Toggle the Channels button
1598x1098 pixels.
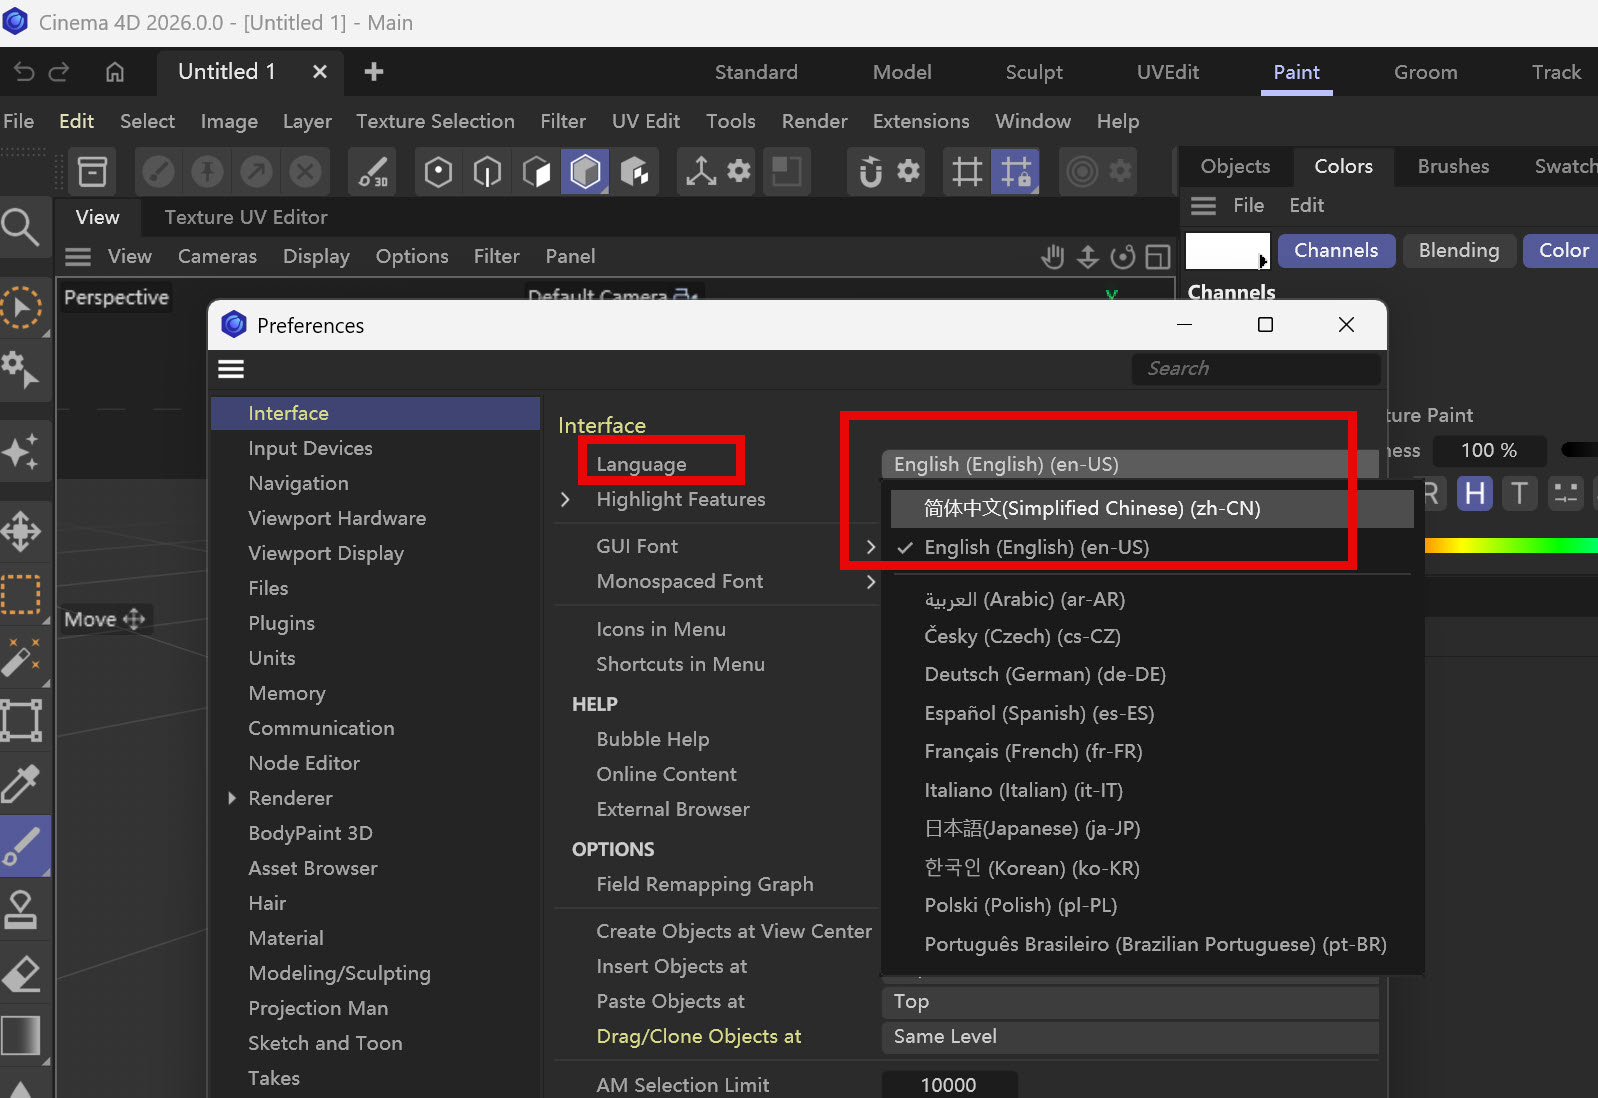point(1335,251)
